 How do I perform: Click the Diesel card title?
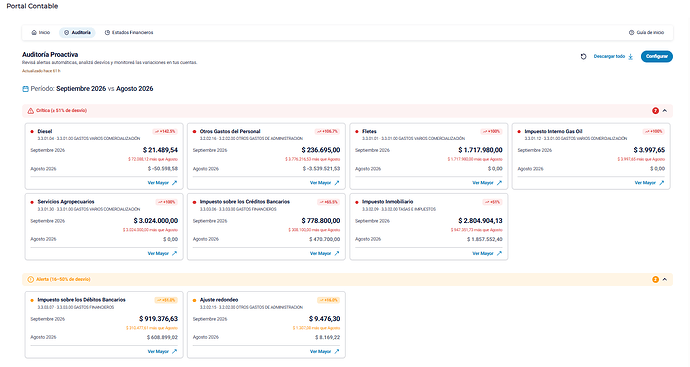[45, 132]
